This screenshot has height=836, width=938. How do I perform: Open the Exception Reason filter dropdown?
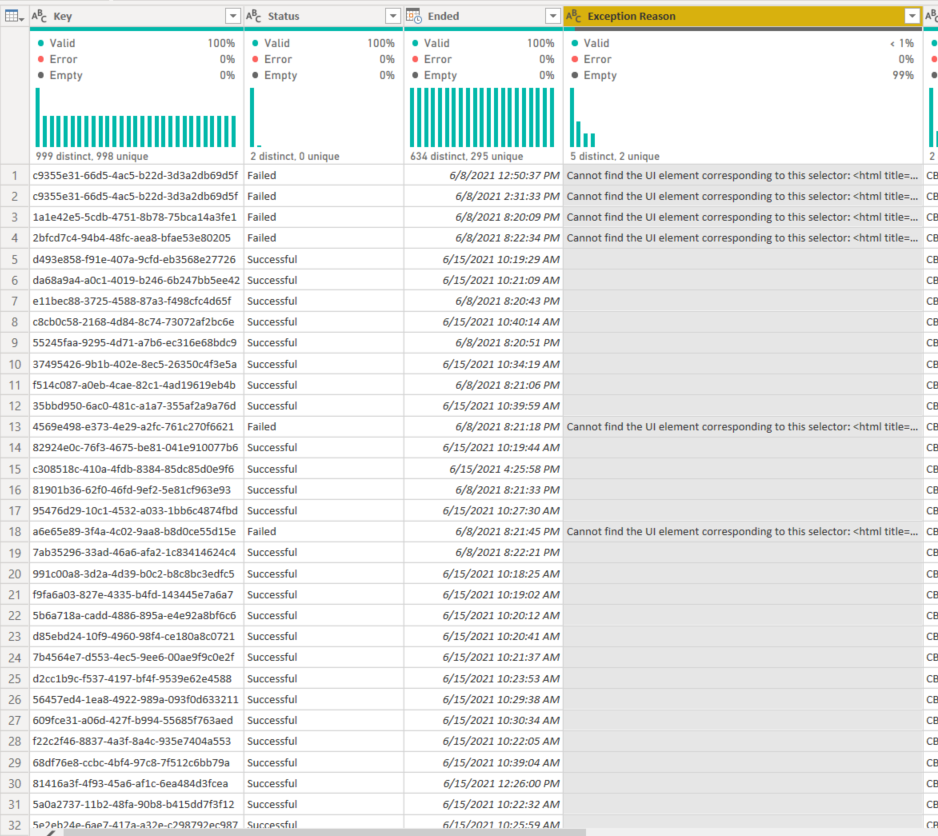(912, 16)
